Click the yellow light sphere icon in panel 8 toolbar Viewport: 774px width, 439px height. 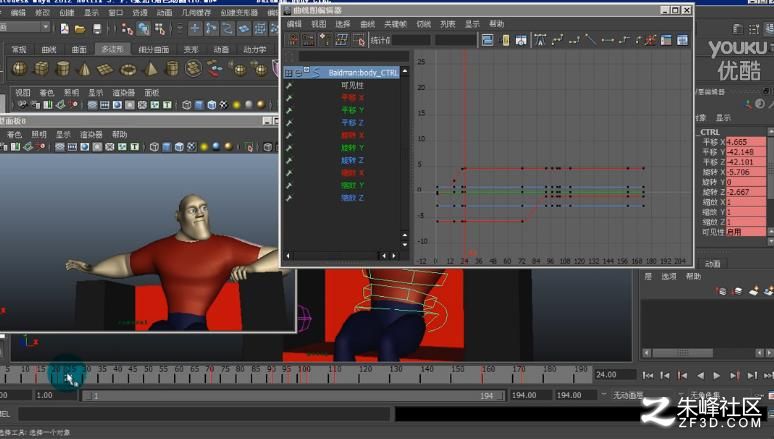pyautogui.click(x=204, y=147)
